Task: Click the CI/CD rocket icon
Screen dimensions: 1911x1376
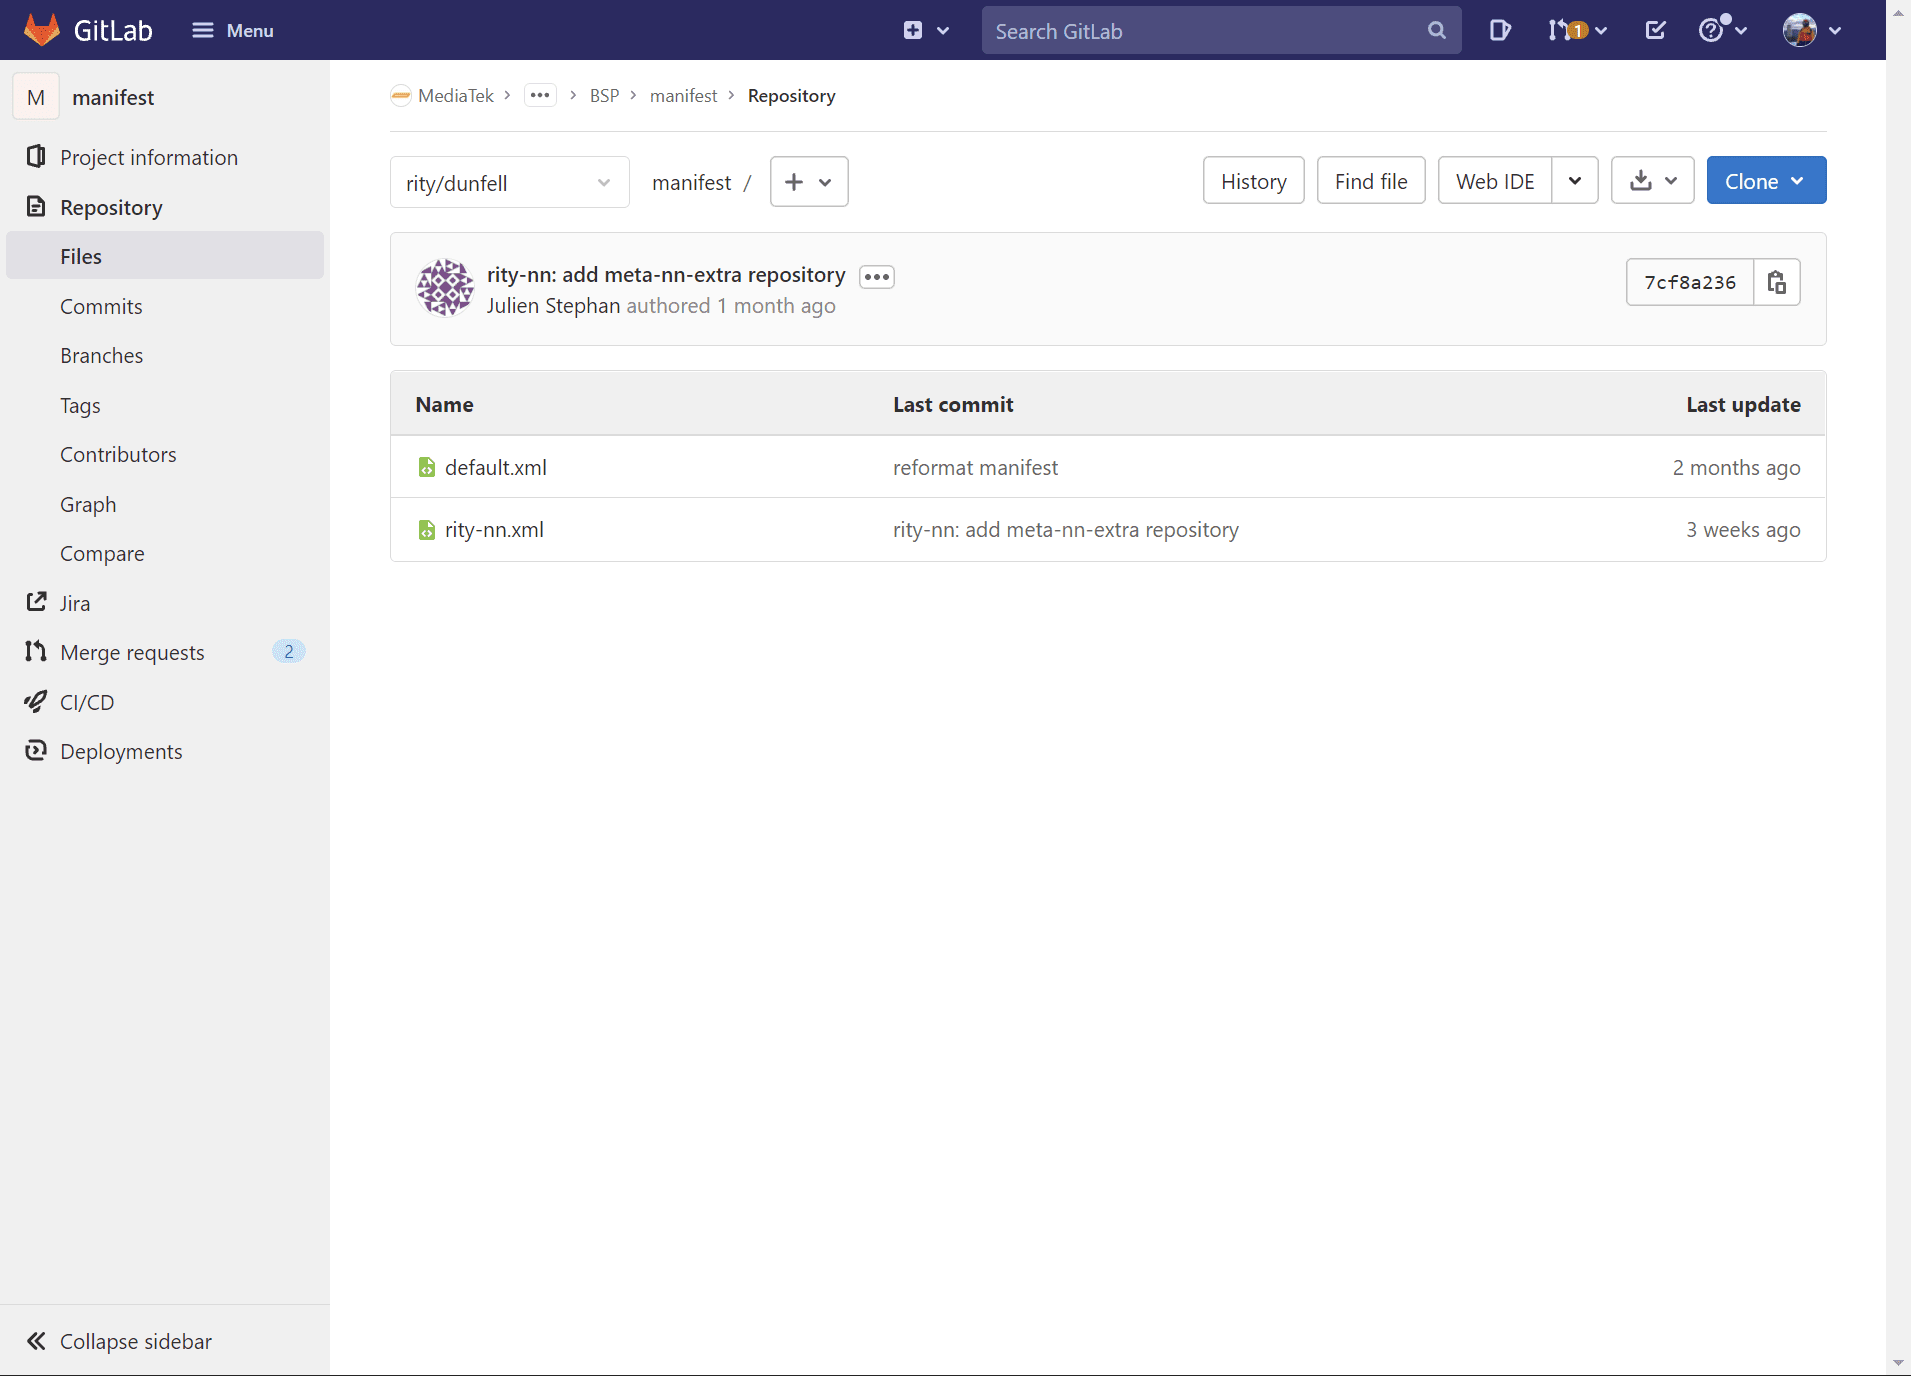Action: coord(36,701)
